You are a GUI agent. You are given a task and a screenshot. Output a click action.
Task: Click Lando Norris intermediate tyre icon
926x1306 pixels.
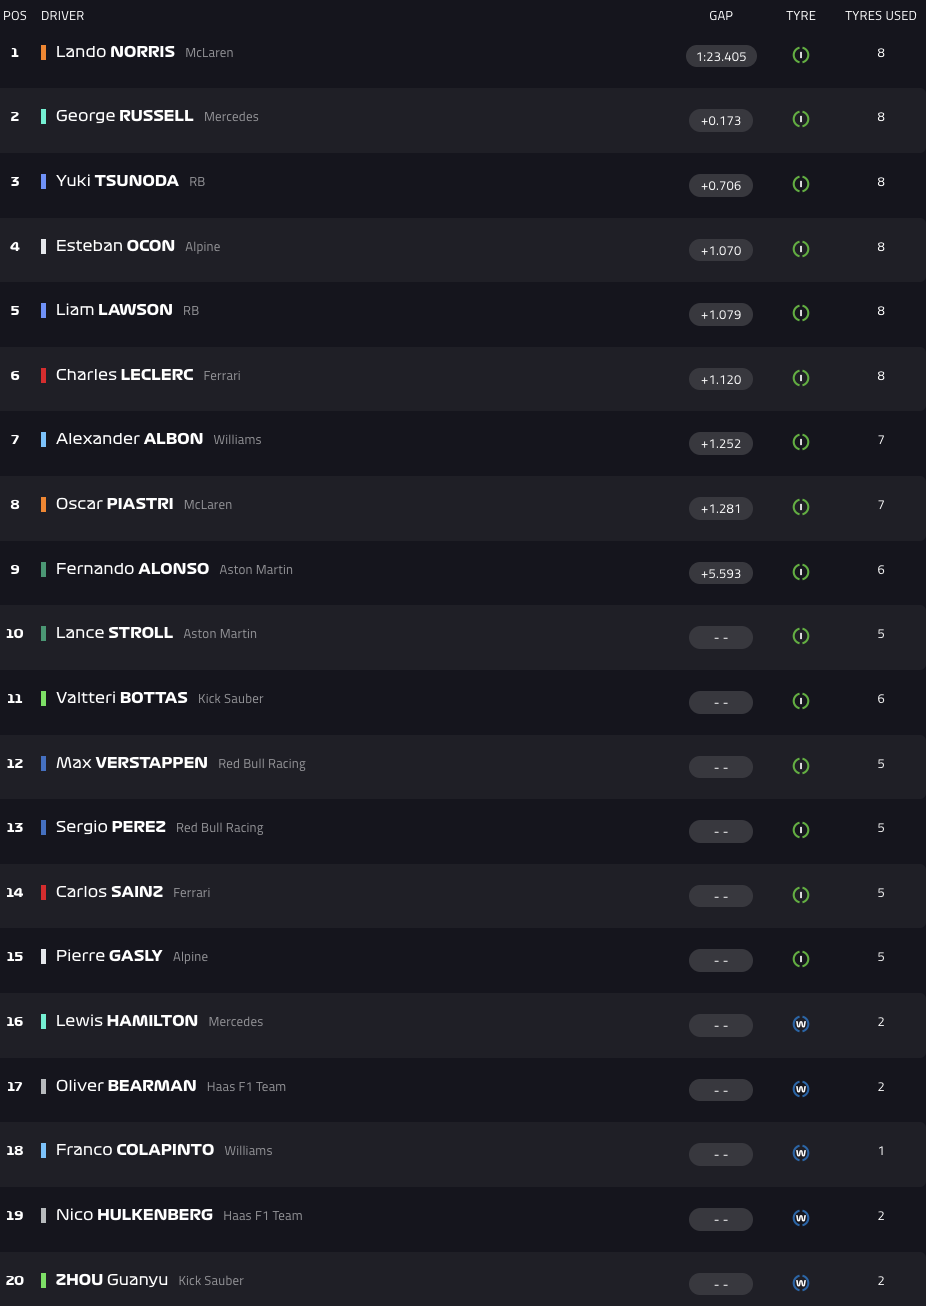(801, 55)
